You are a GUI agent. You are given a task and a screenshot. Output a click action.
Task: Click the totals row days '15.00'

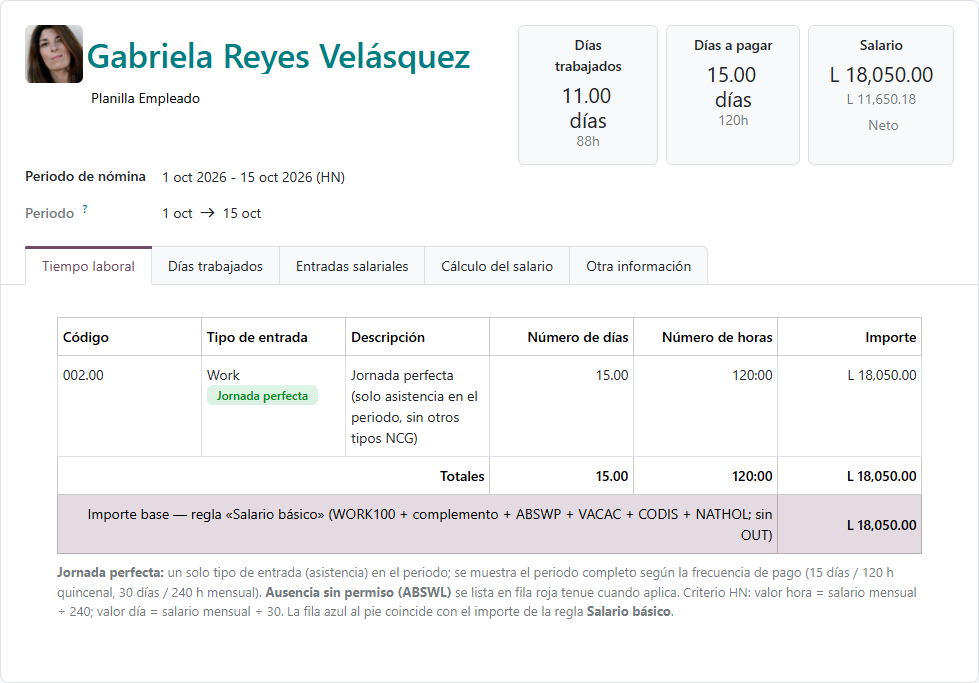pyautogui.click(x=612, y=476)
